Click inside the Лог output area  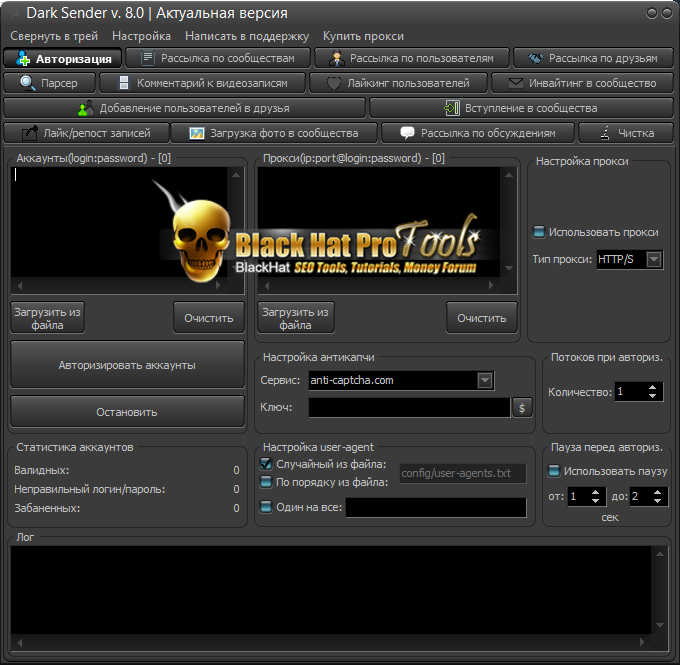(331, 590)
